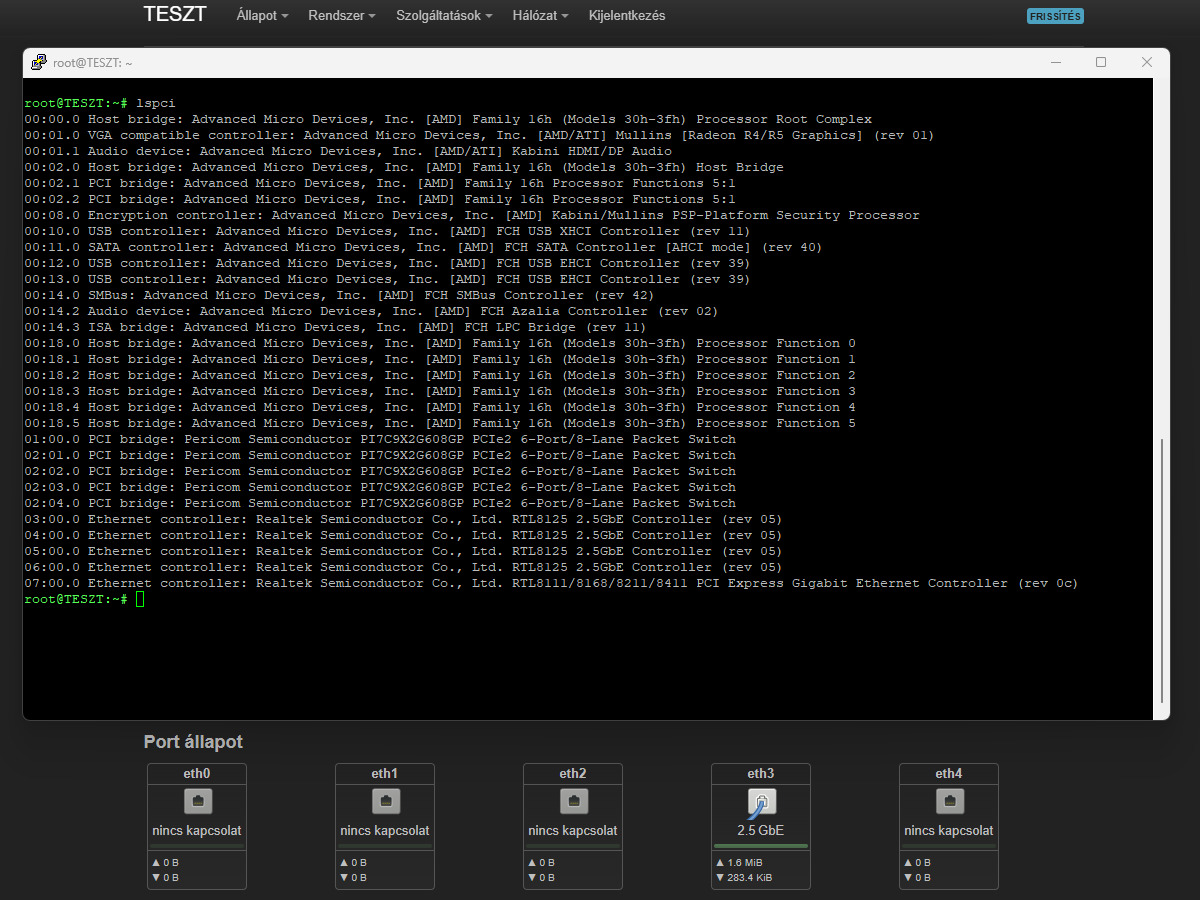Click the eth0 card header label
The width and height of the screenshot is (1200, 900).
pos(197,774)
